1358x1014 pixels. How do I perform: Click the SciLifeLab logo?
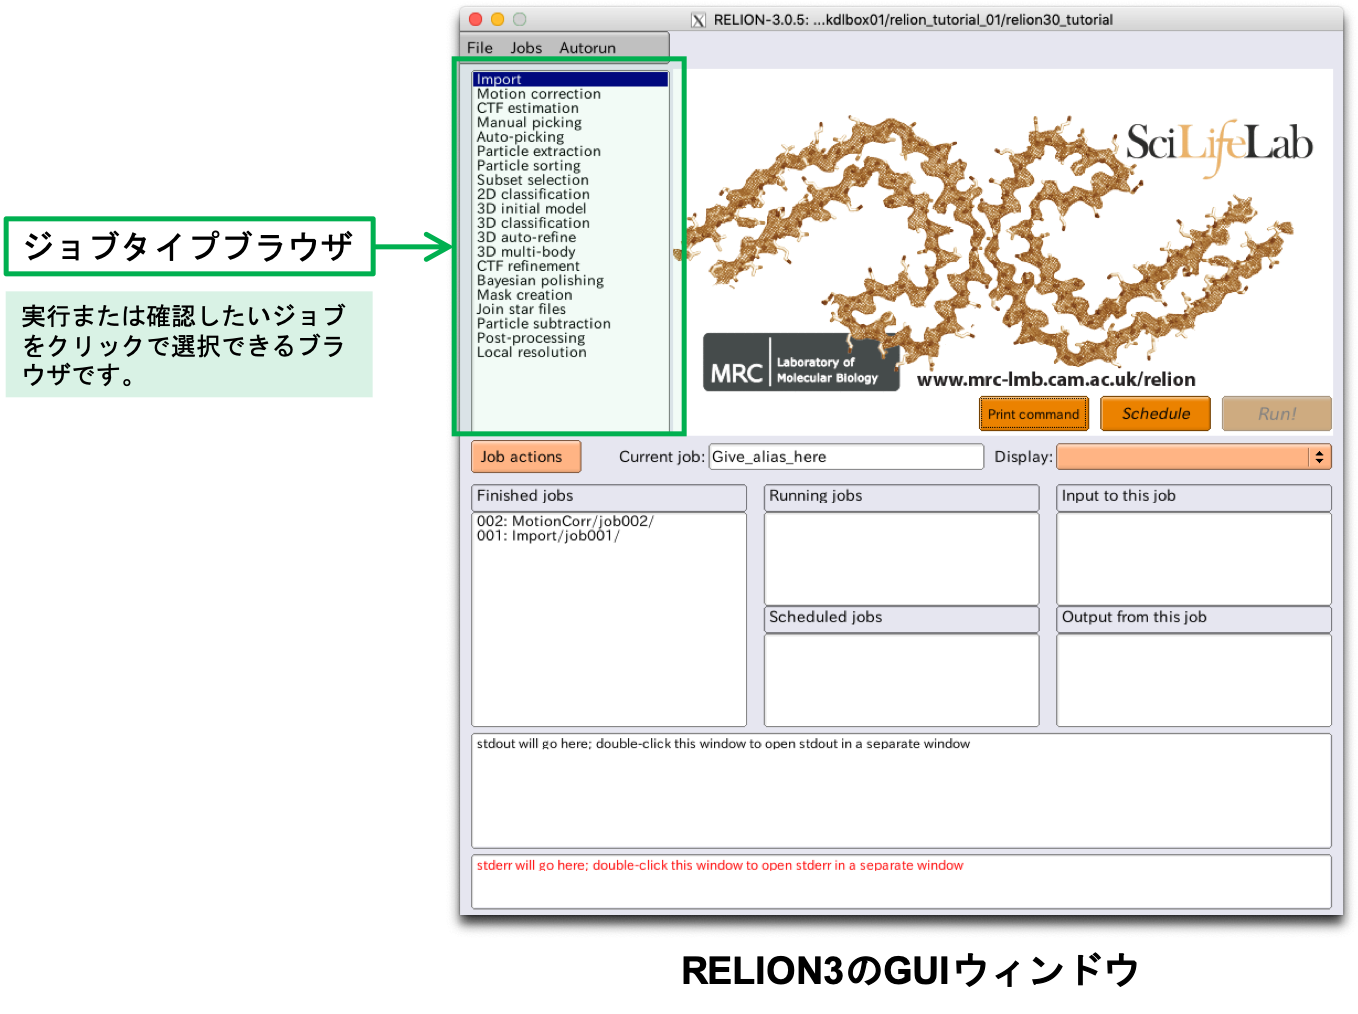click(1219, 147)
